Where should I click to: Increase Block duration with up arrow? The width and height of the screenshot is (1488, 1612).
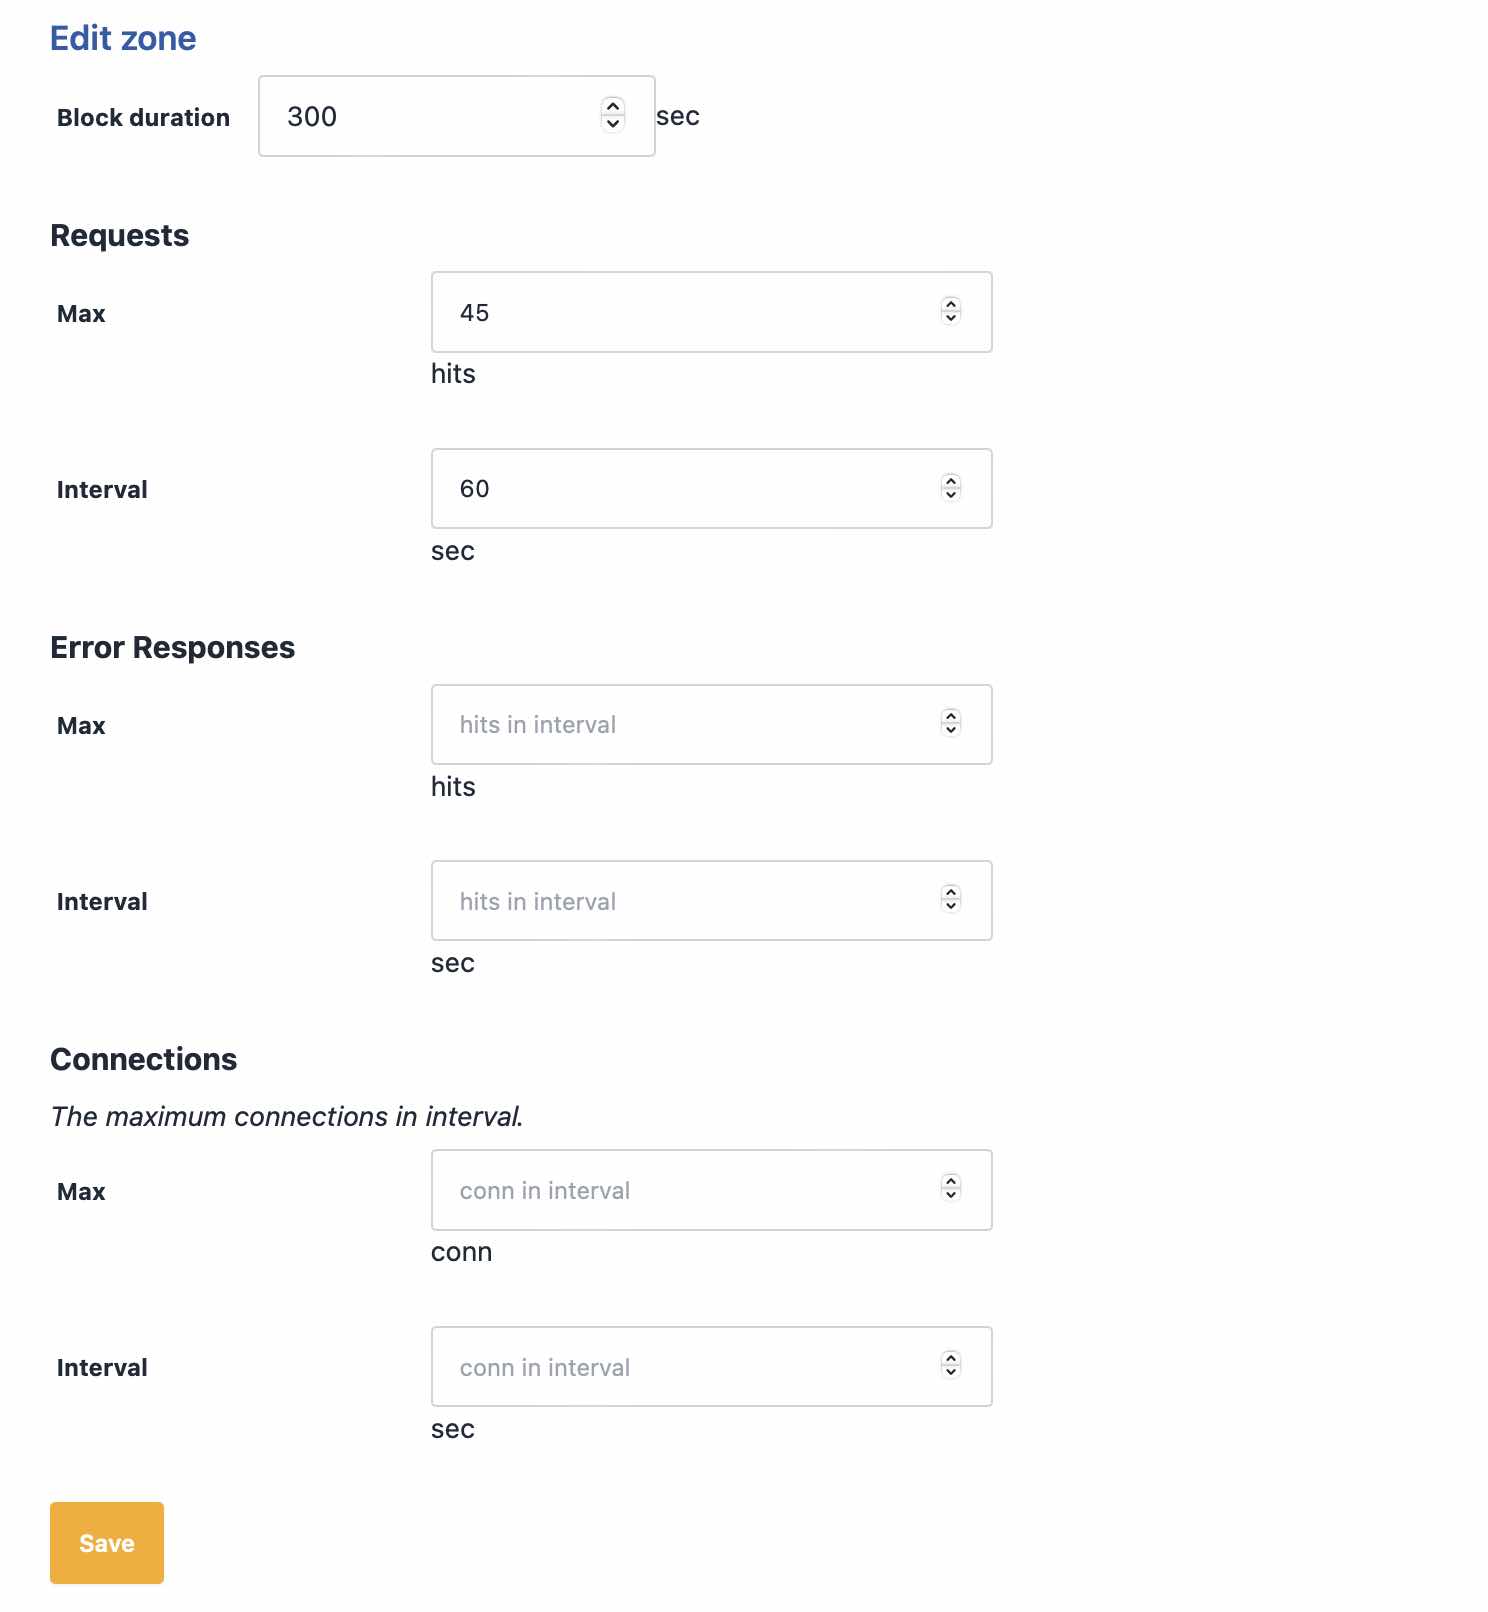[x=613, y=106]
